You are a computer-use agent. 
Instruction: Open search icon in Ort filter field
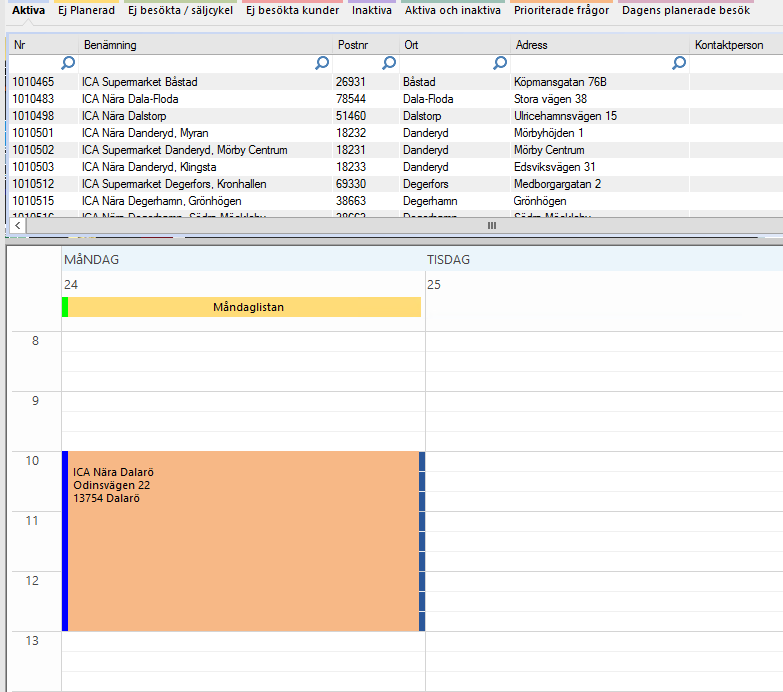coord(500,63)
